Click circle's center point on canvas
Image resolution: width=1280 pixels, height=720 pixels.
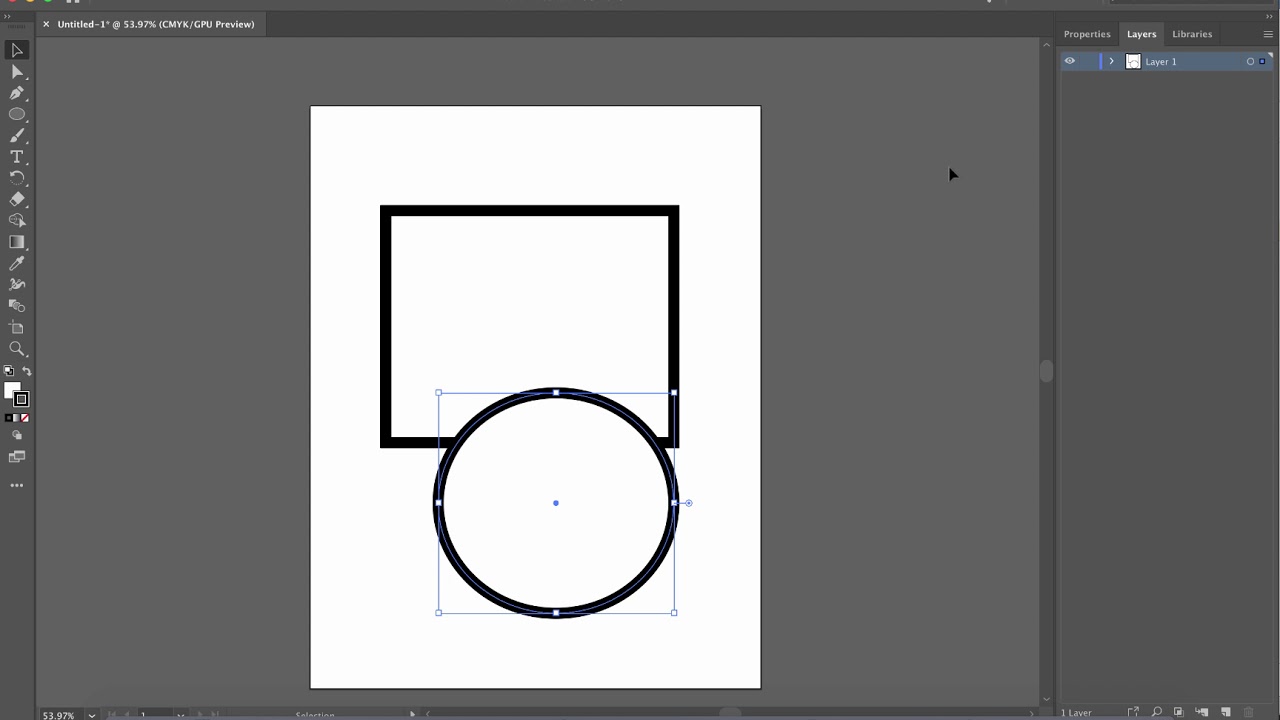[x=556, y=503]
